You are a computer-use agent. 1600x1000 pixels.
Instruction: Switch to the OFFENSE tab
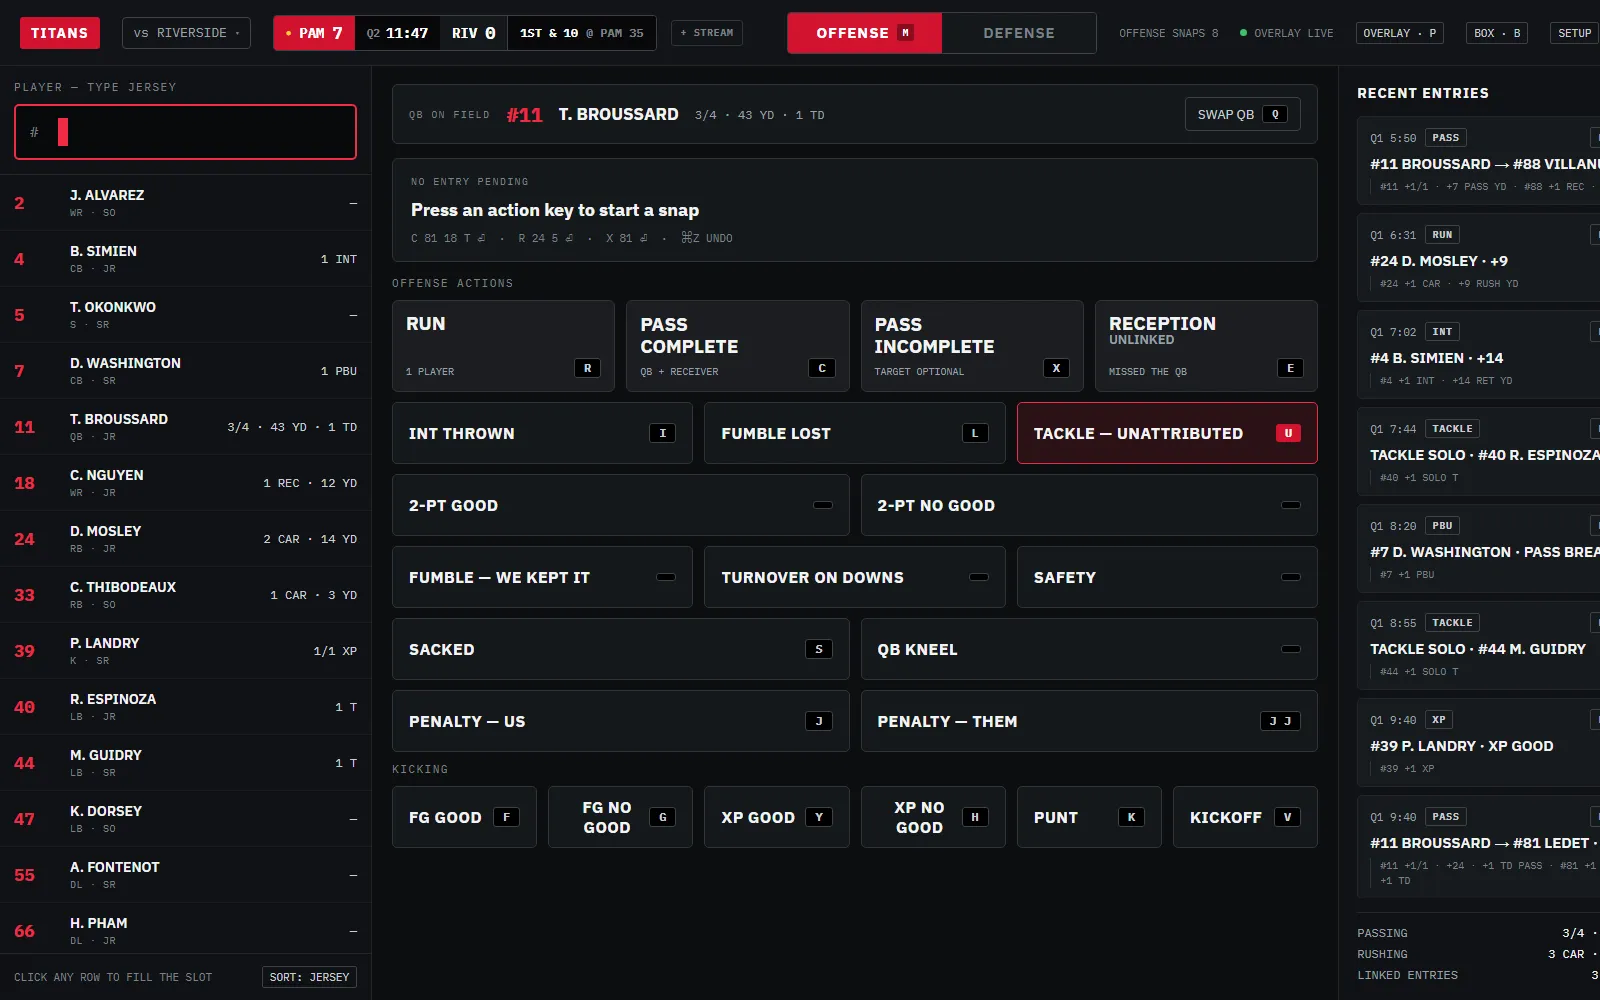pos(864,33)
